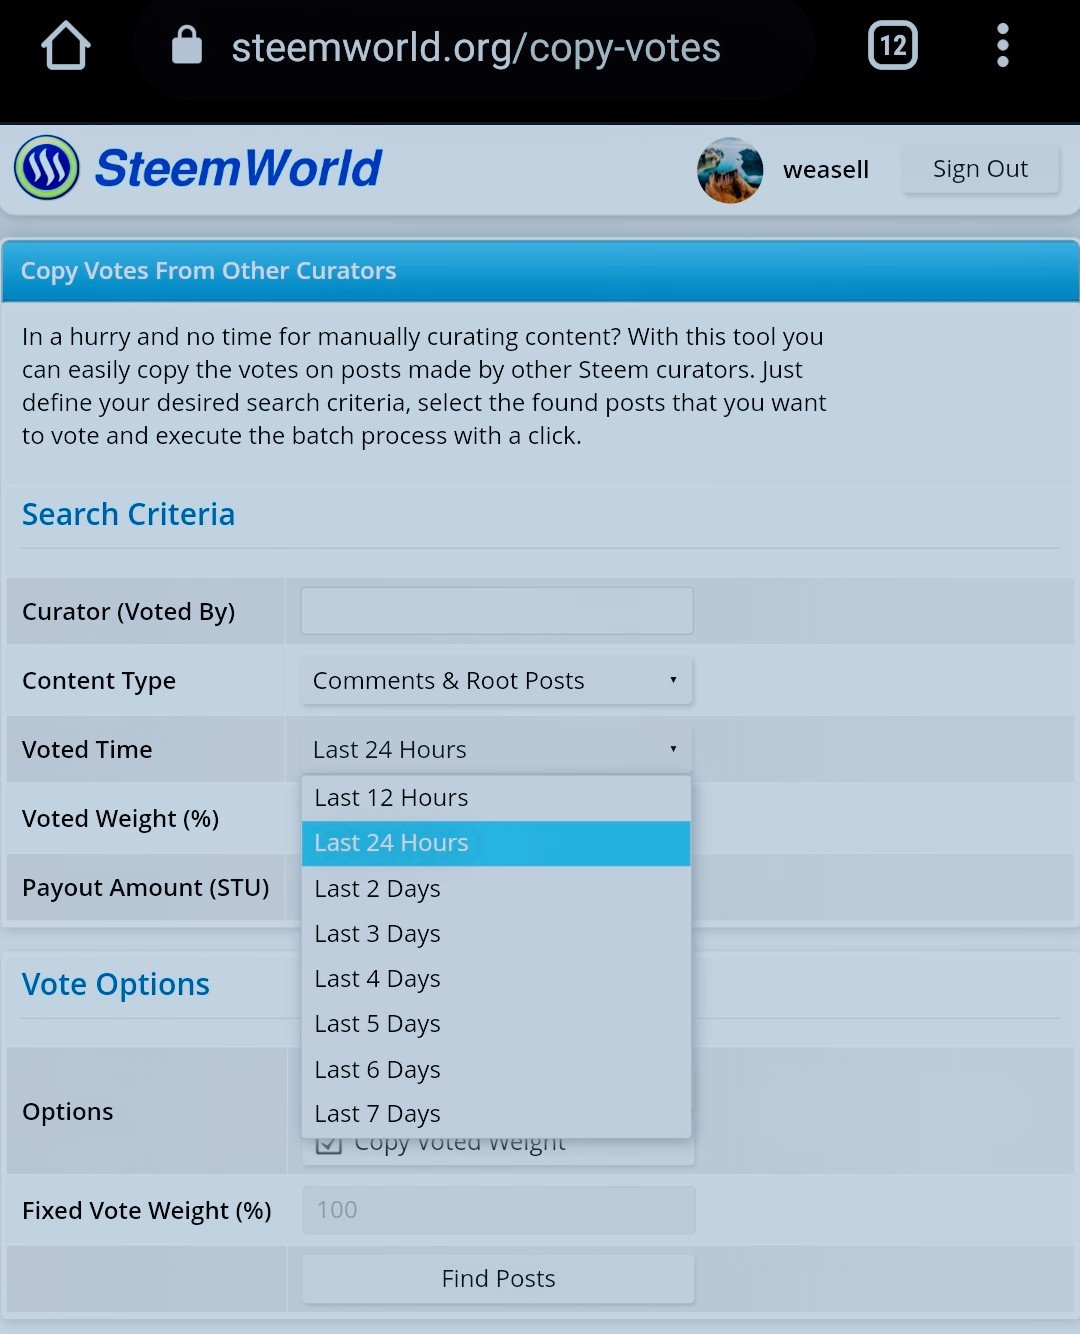Click the Fixed Vote Weight (%) label
The height and width of the screenshot is (1334, 1080).
(x=147, y=1211)
